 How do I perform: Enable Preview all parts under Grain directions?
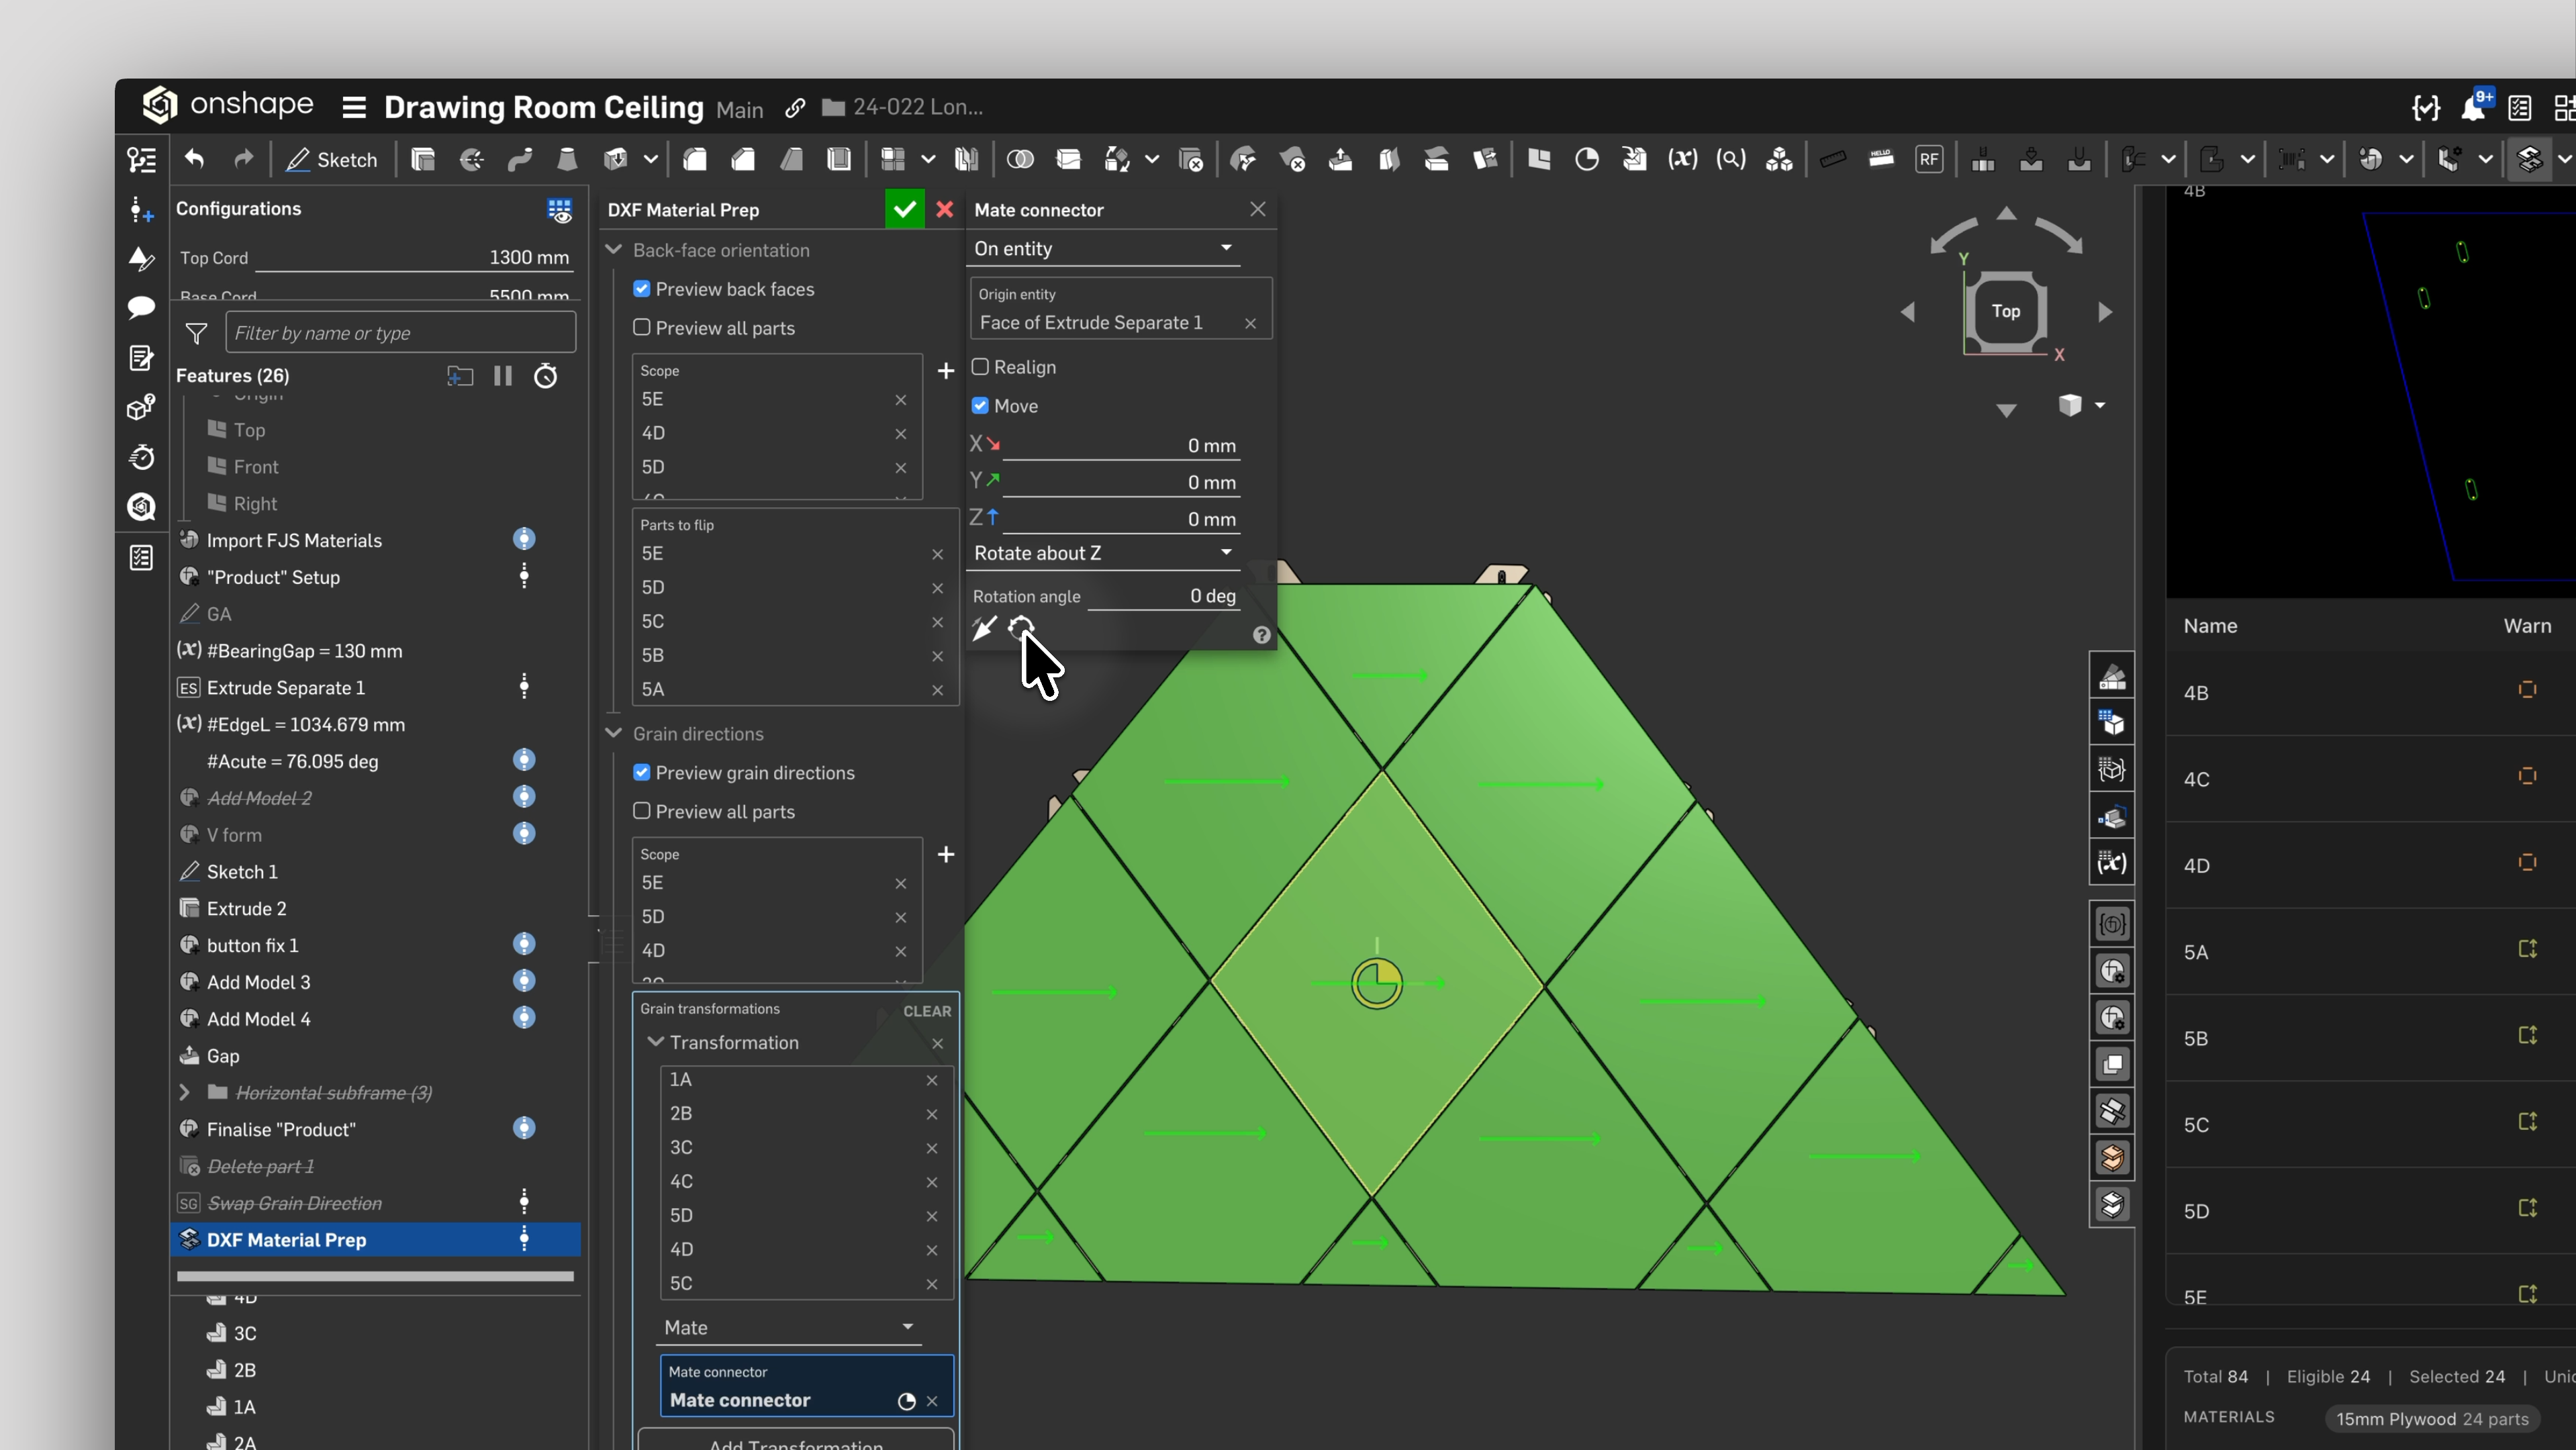coord(642,811)
